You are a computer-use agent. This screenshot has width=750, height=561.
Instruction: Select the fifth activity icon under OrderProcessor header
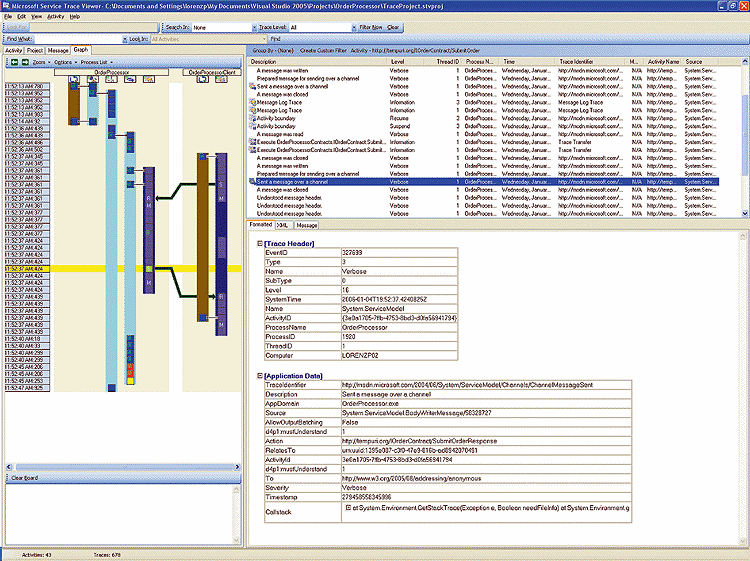149,79
